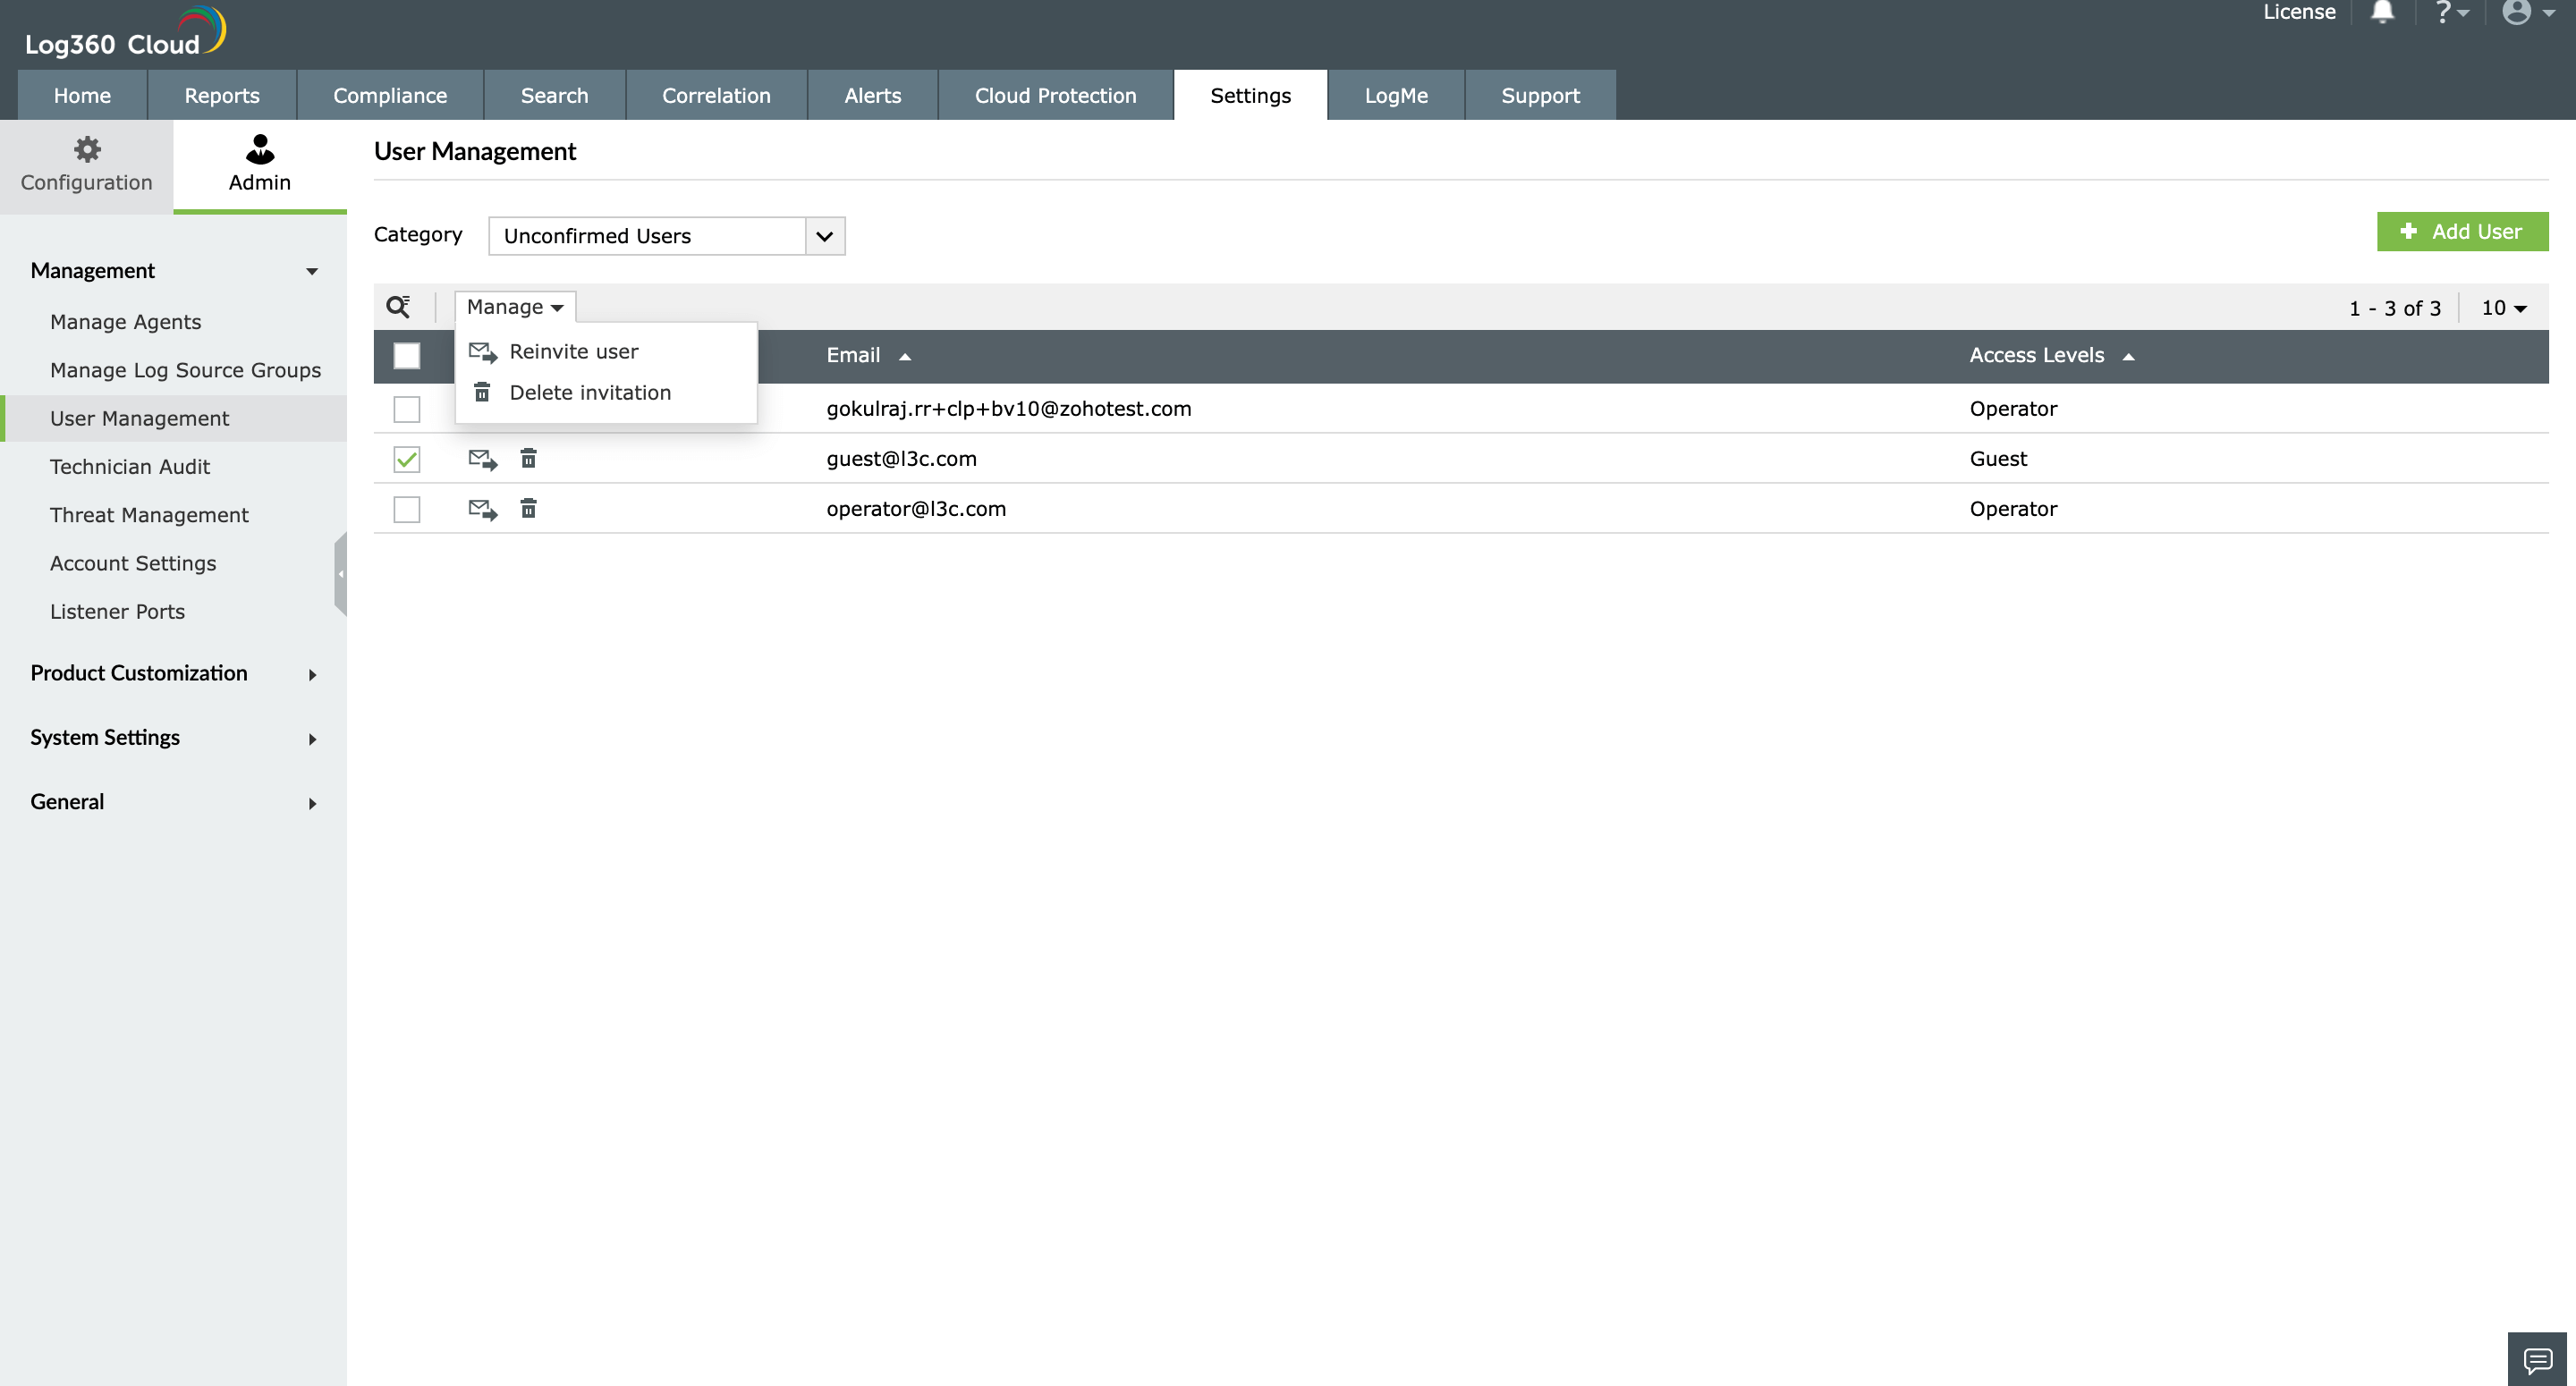Click the Add User button
2576x1386 pixels.
pyautogui.click(x=2462, y=232)
